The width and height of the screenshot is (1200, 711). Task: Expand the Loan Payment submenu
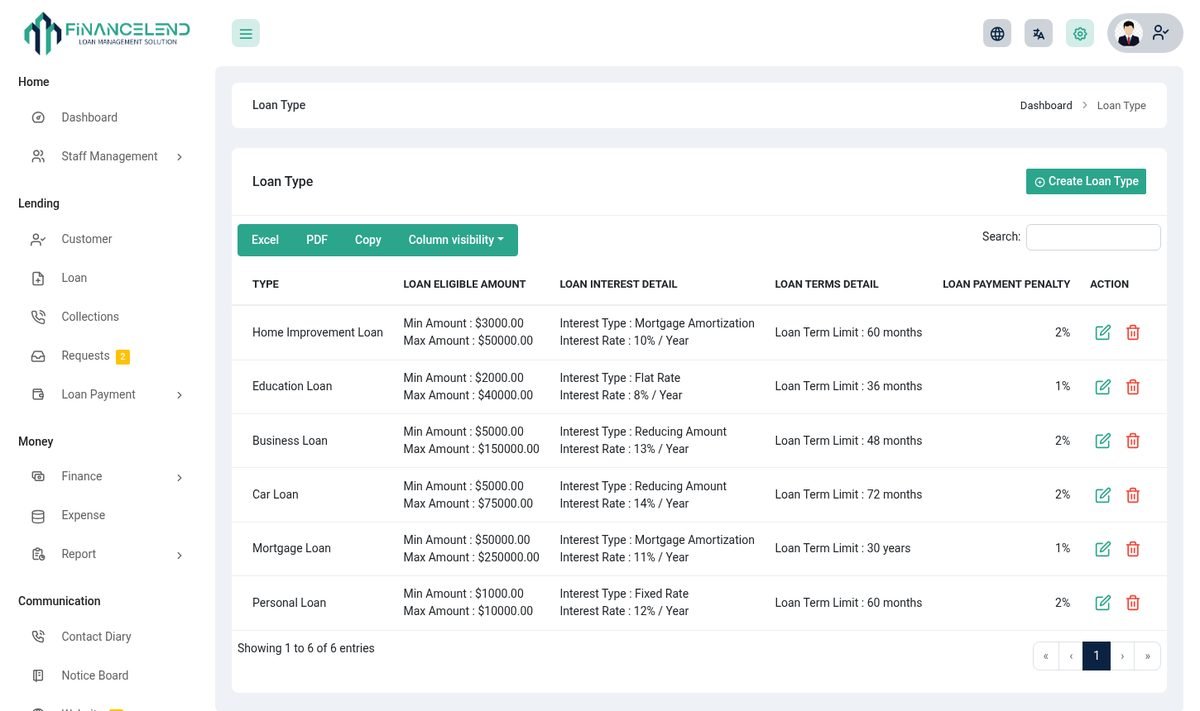(x=108, y=394)
